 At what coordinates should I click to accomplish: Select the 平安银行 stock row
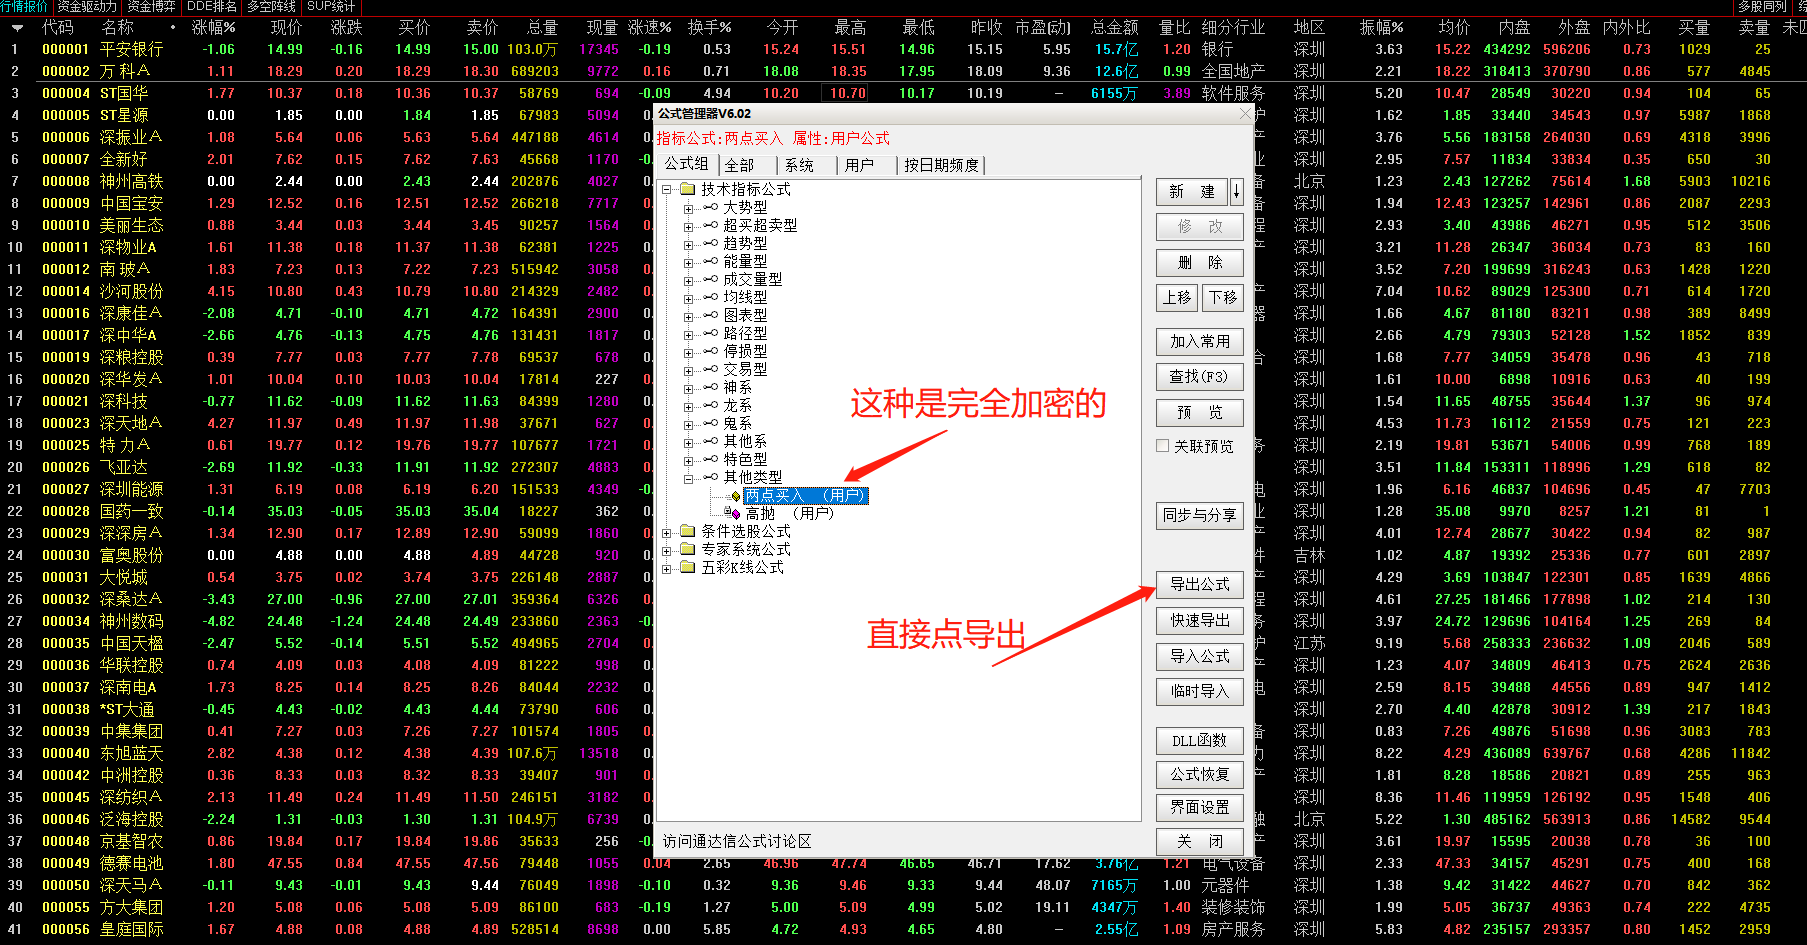click(903, 49)
